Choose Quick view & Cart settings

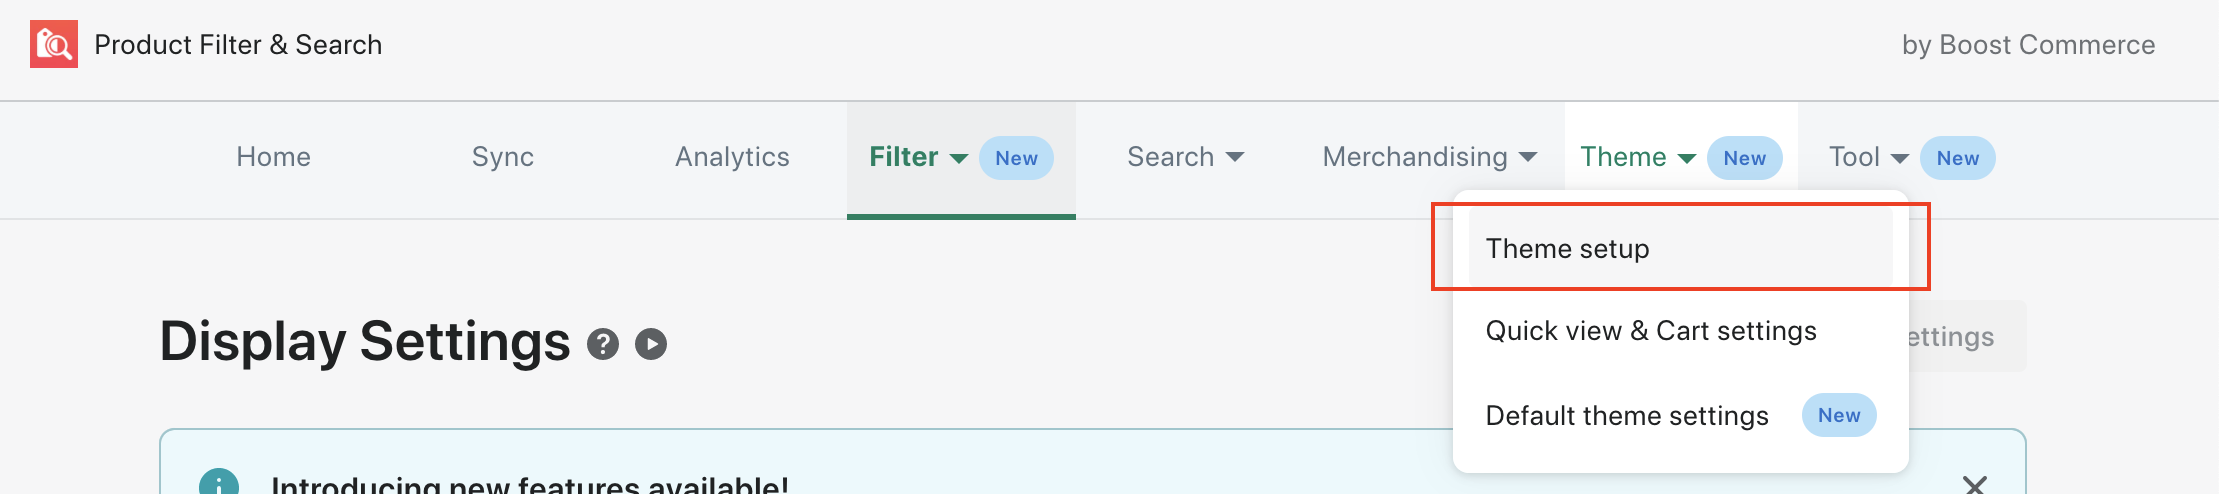(1650, 331)
